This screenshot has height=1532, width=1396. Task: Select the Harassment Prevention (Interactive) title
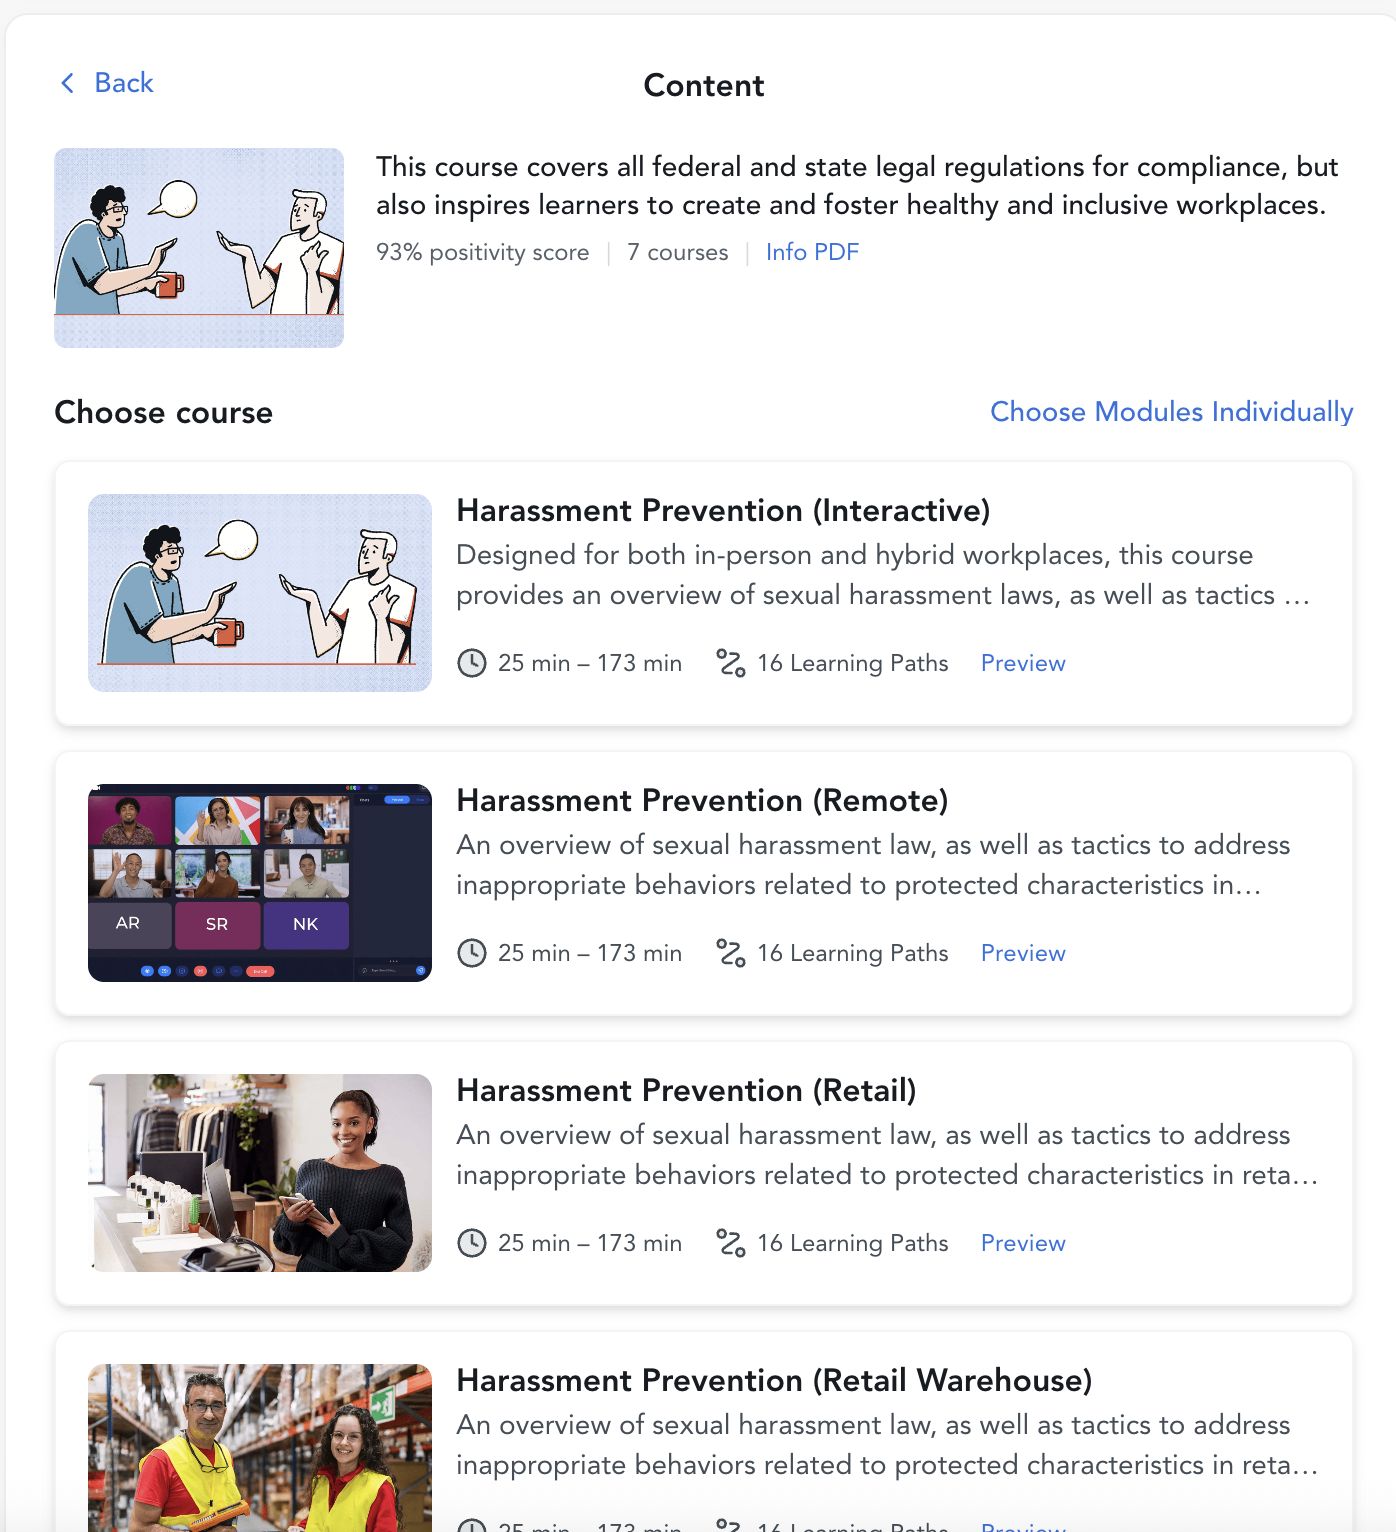pos(723,511)
